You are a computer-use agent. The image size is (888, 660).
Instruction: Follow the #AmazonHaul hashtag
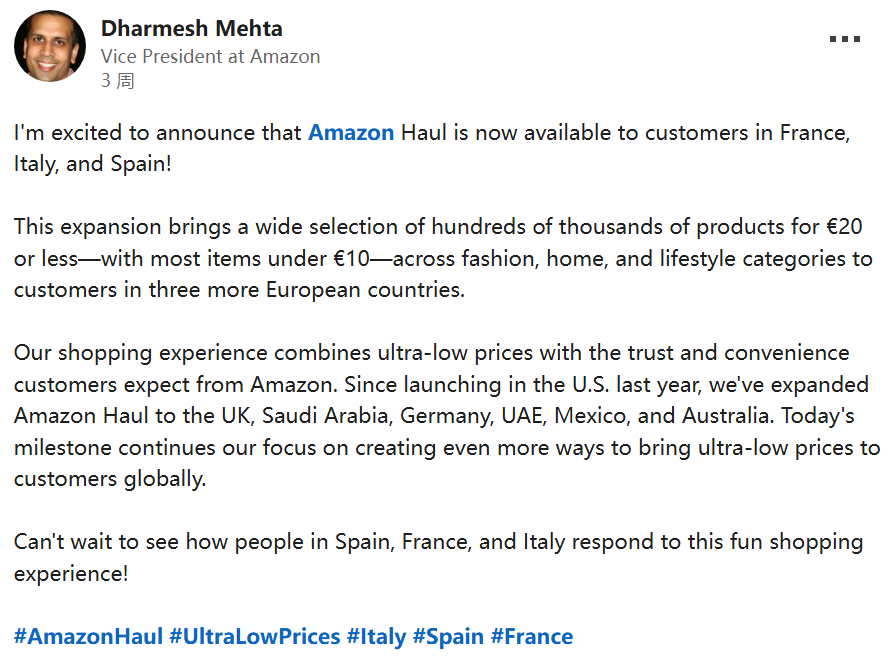coord(88,637)
